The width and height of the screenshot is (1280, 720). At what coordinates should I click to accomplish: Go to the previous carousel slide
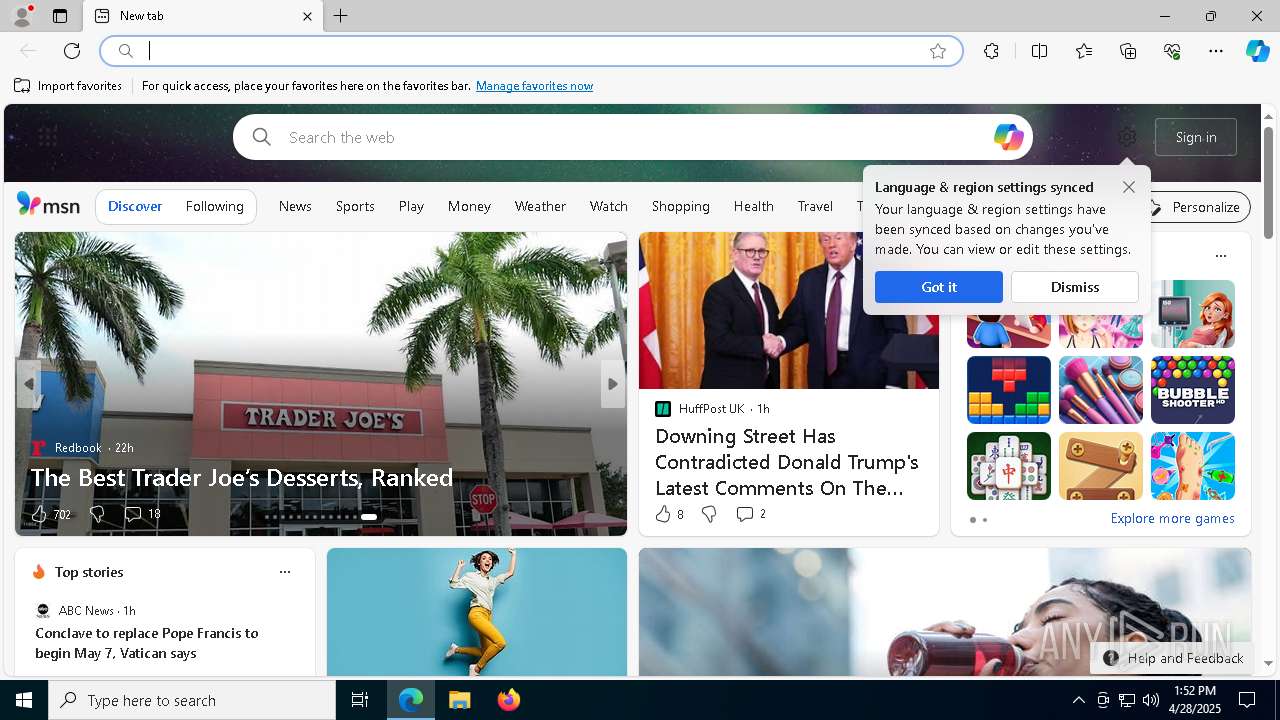tap(29, 384)
